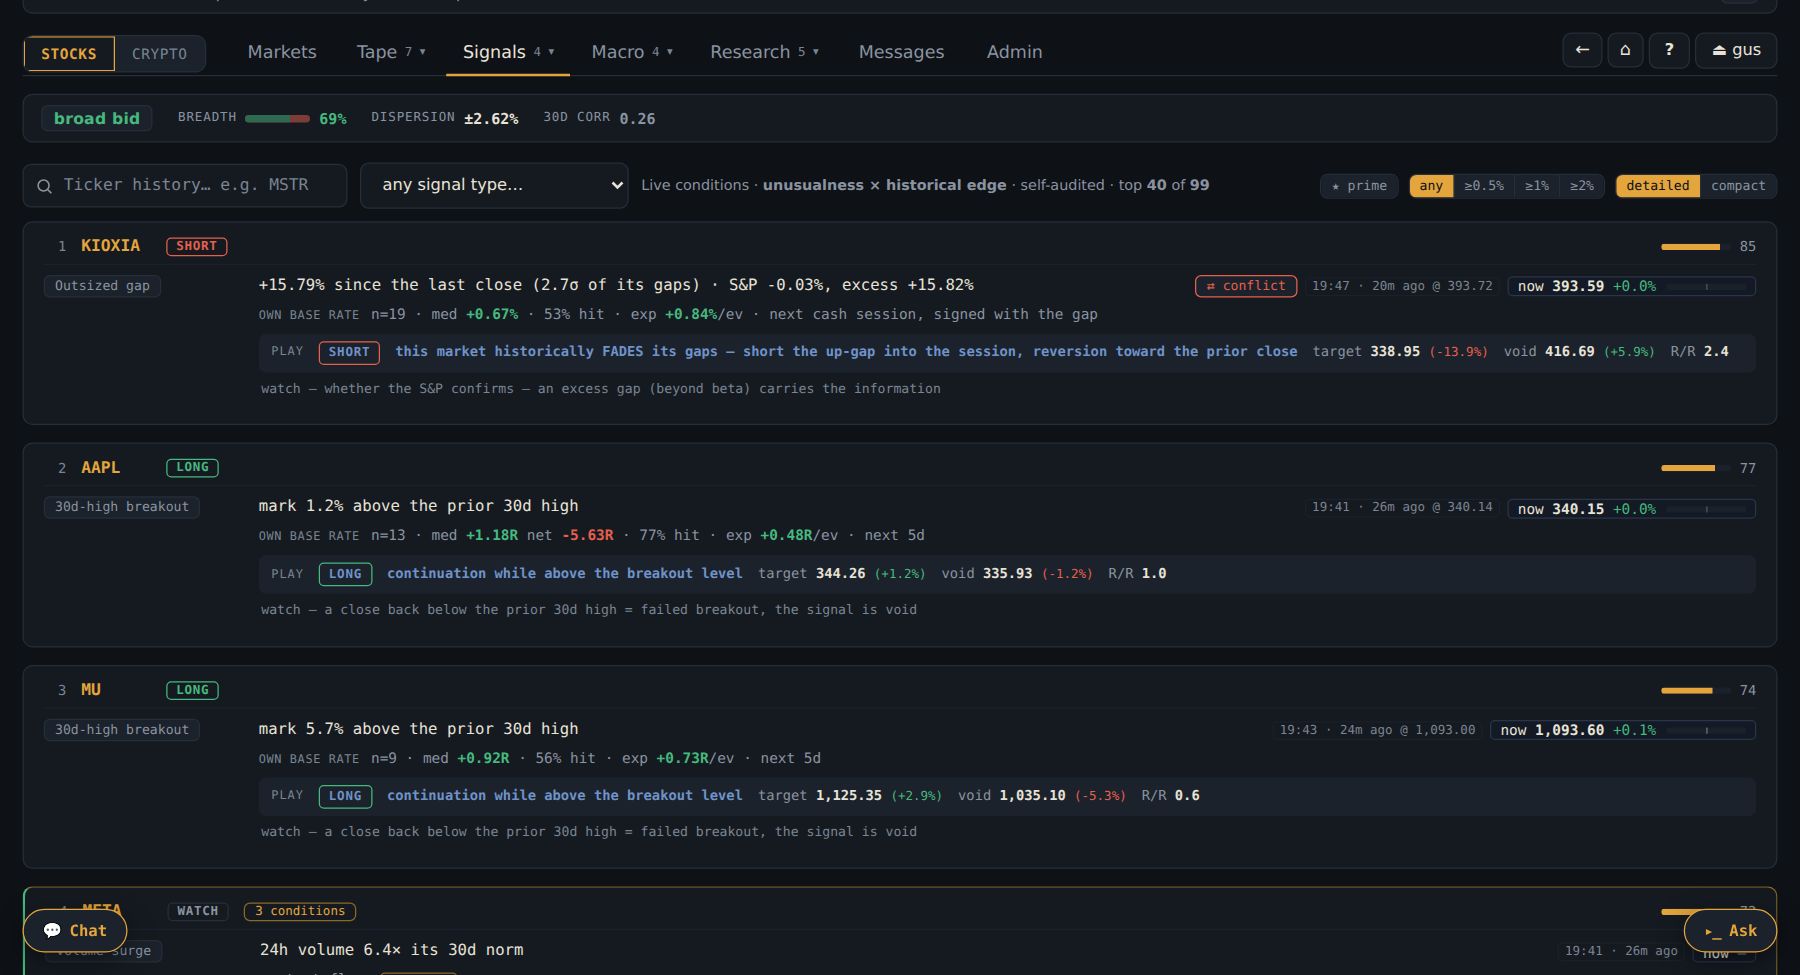Screen dimensions: 1800x975
Task: Open the gus user account menu
Action: pos(1736,50)
